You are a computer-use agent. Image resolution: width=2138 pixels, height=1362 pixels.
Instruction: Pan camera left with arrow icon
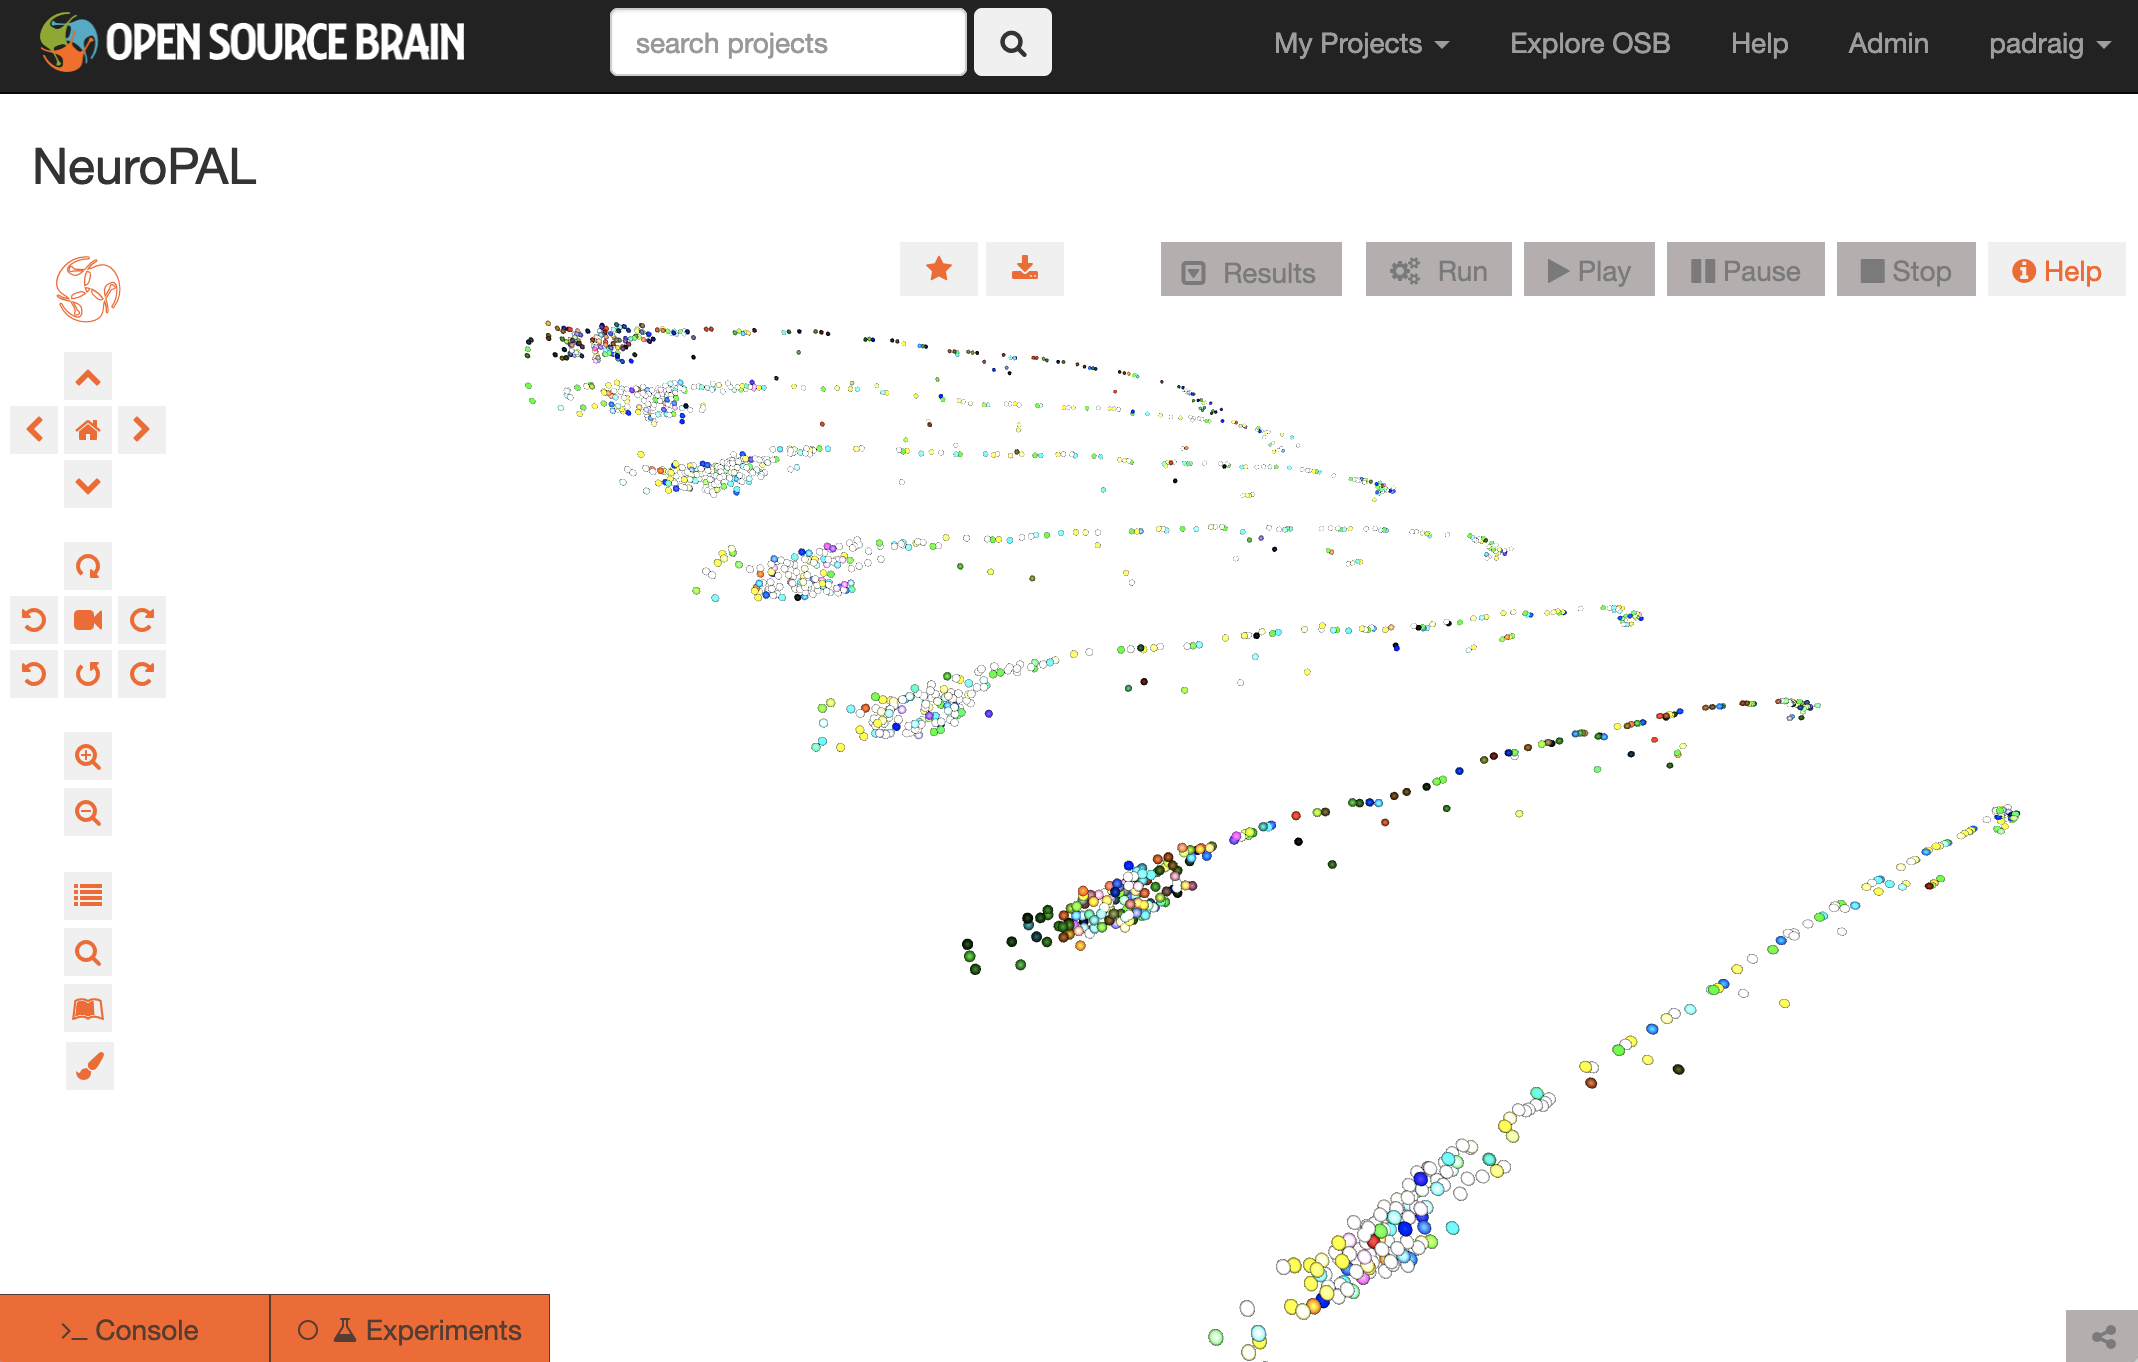[x=35, y=430]
